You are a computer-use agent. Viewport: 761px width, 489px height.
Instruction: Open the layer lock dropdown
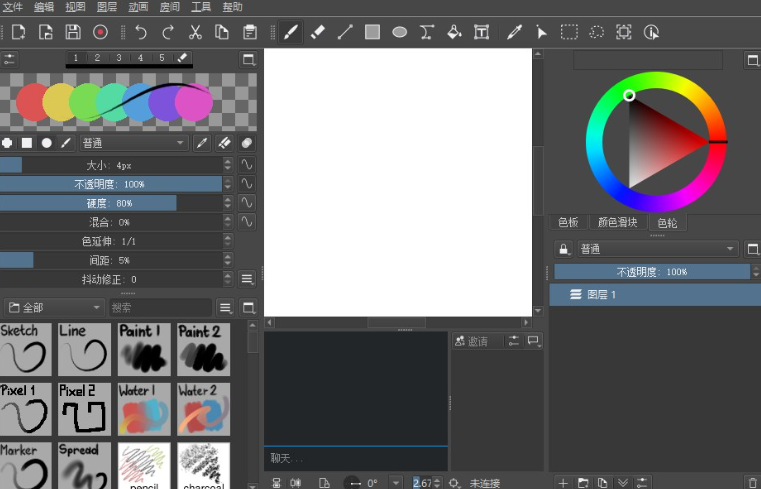tap(563, 249)
